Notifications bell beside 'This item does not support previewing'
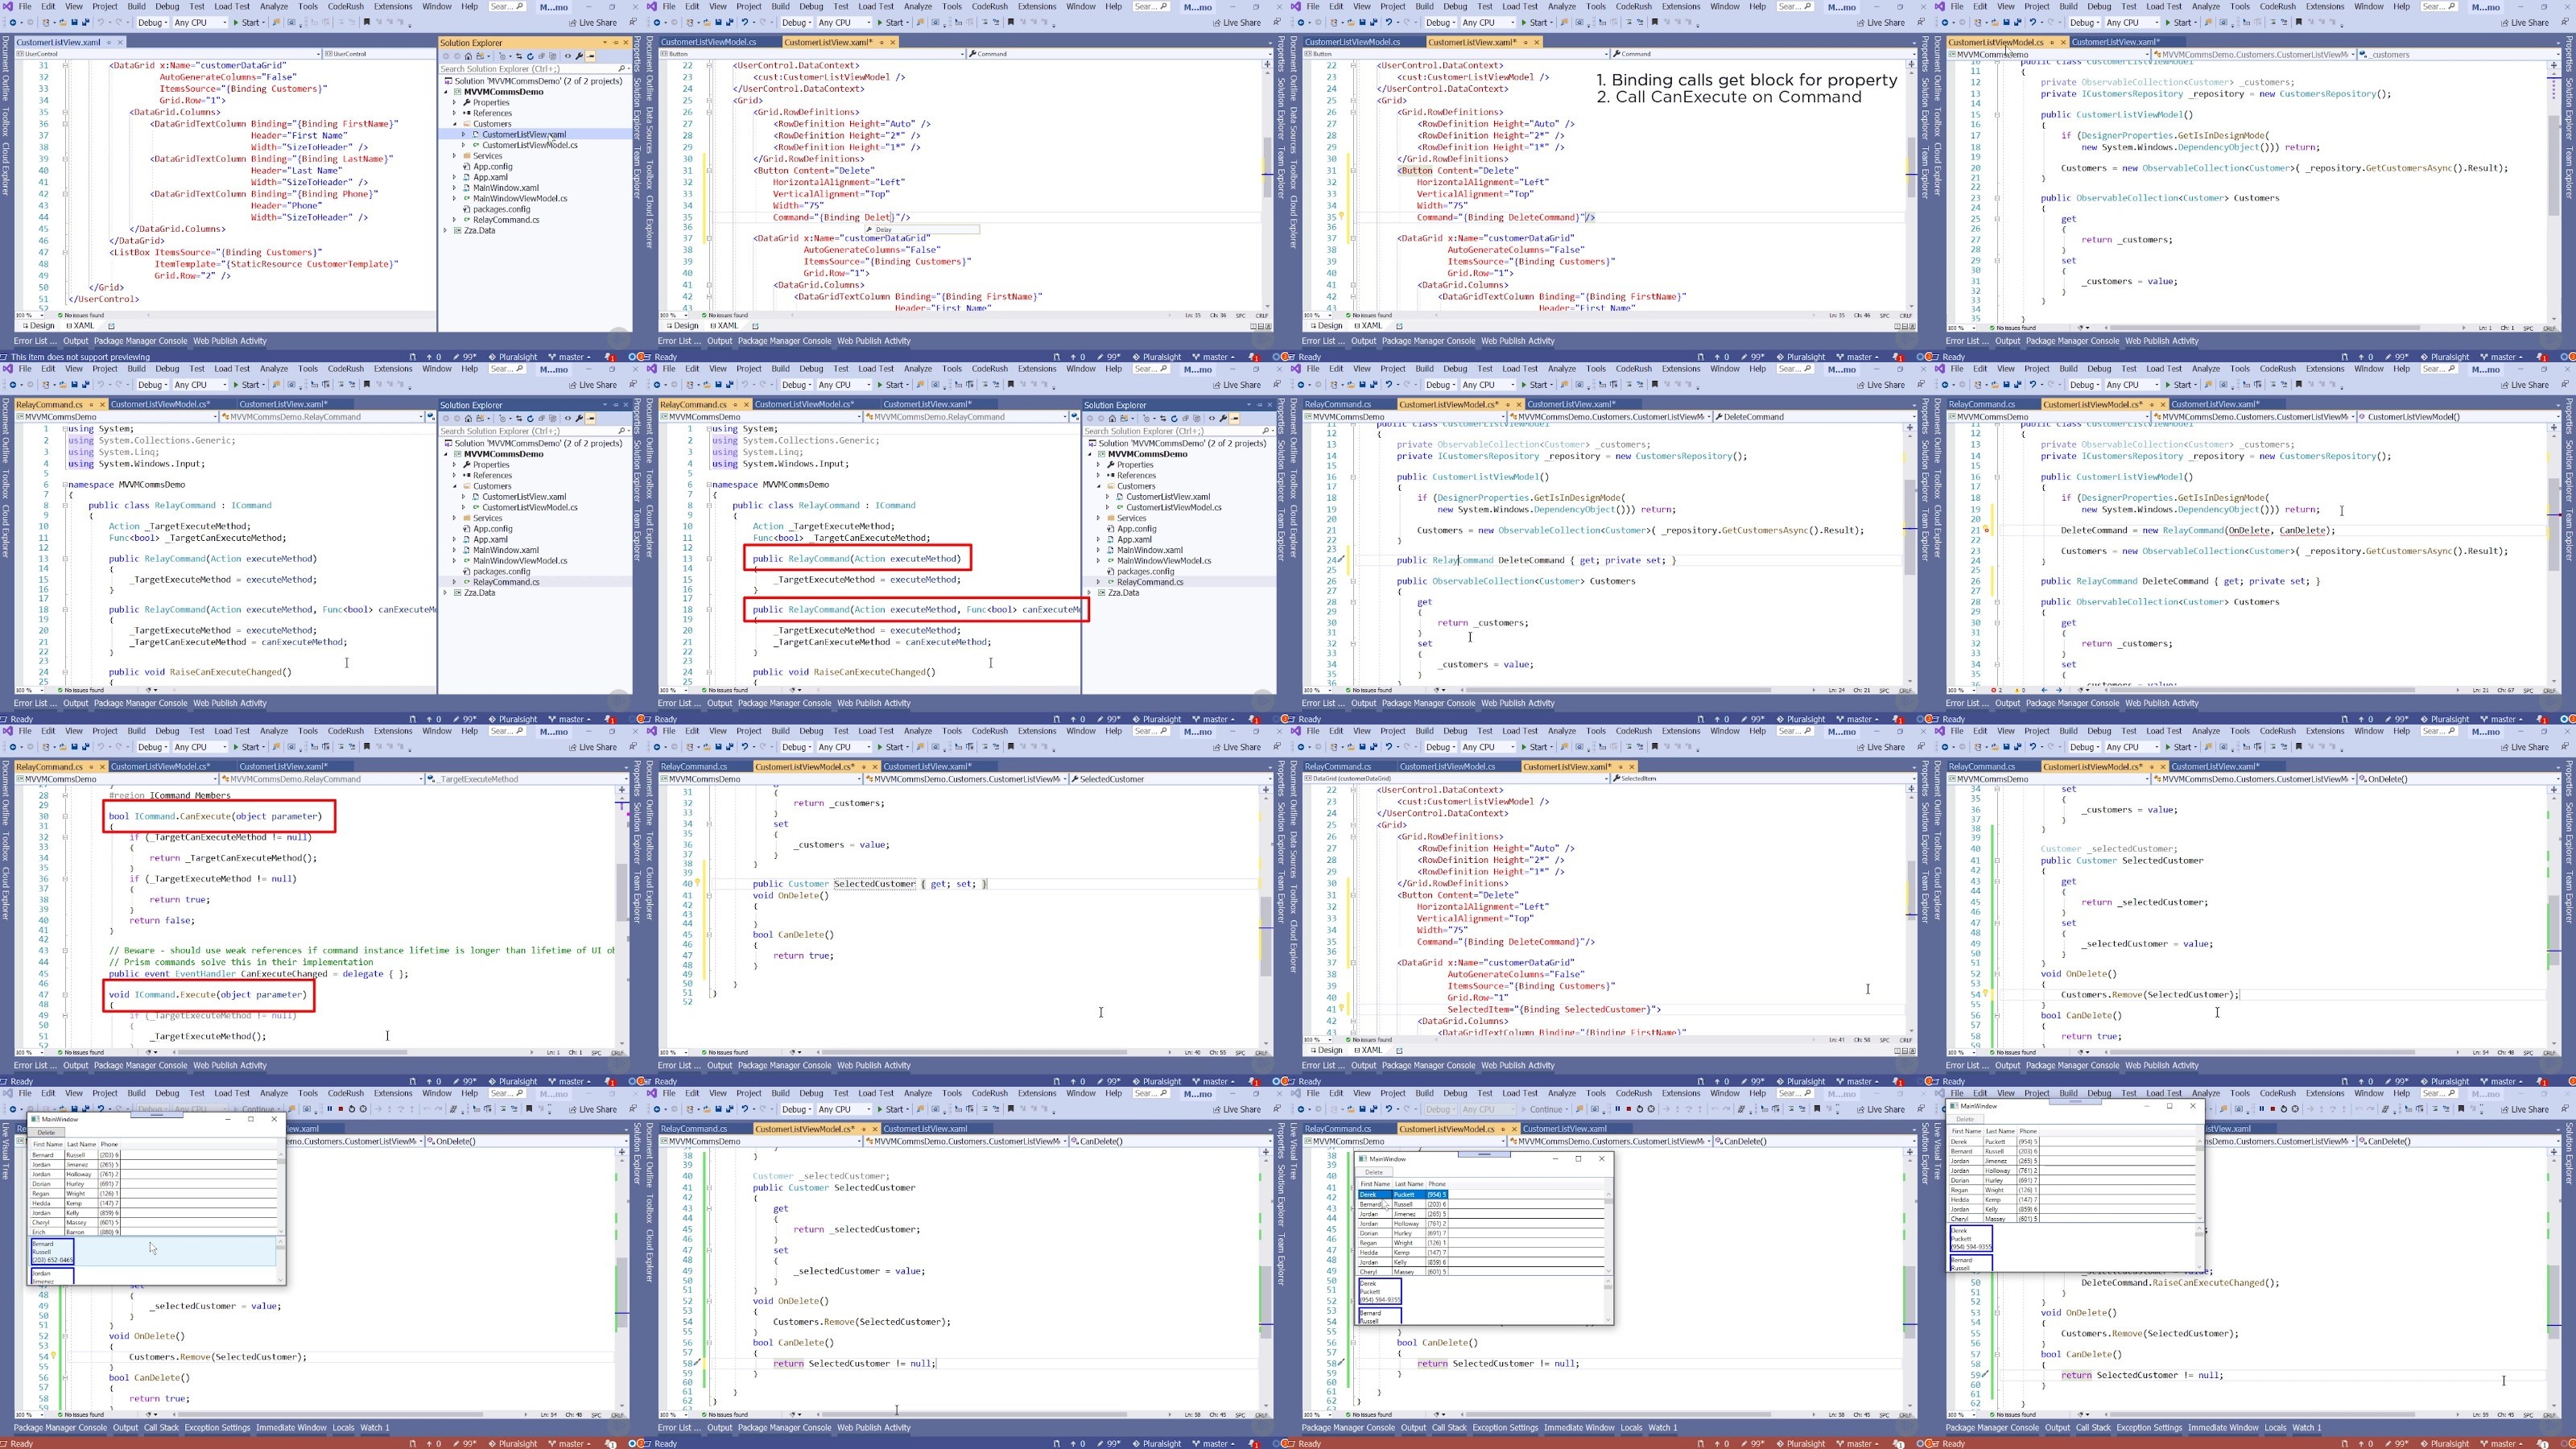The width and height of the screenshot is (2576, 1449). point(610,358)
